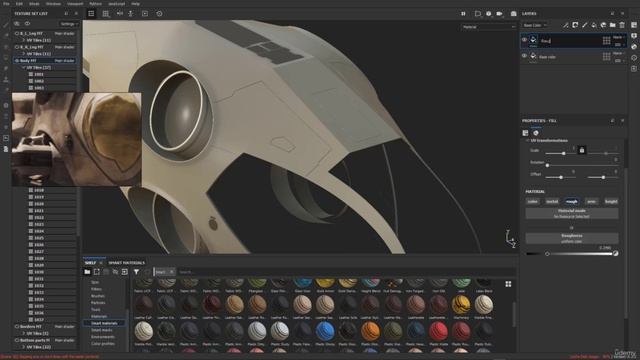Open the Material viewport mode dropdown
Viewport: 640px width, 360px height.
[489, 27]
